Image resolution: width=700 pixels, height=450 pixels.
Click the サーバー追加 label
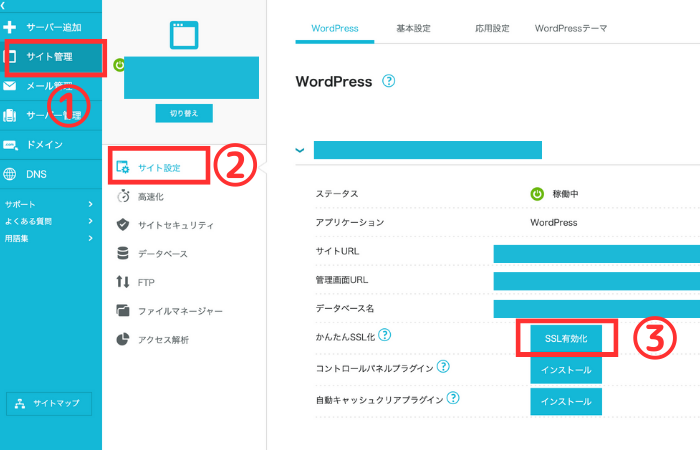click(54, 27)
